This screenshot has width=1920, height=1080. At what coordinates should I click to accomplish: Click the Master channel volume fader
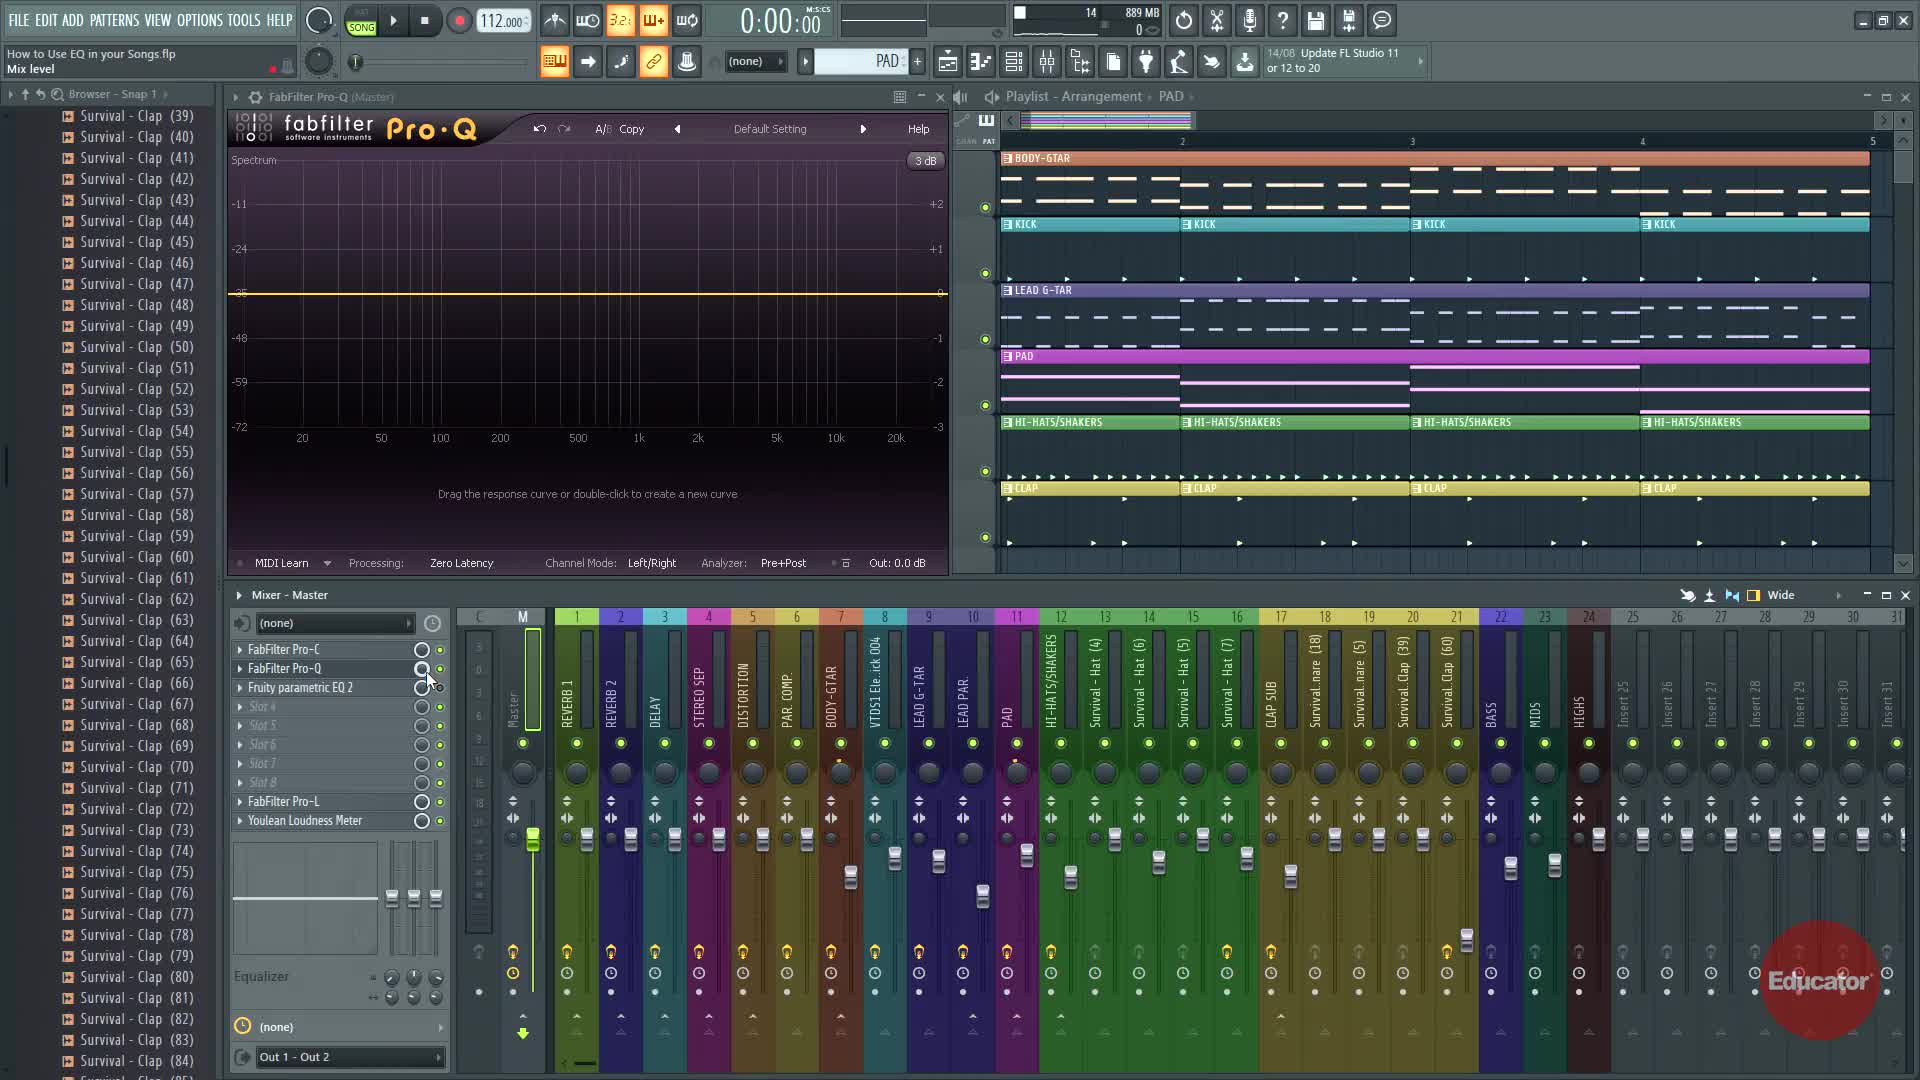[x=533, y=839]
